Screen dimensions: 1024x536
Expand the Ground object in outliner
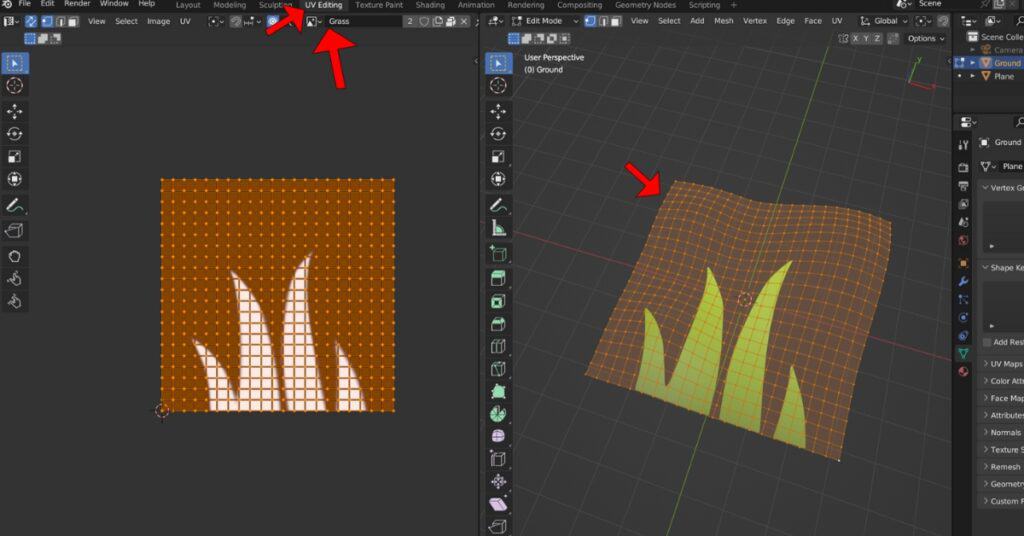[x=973, y=63]
